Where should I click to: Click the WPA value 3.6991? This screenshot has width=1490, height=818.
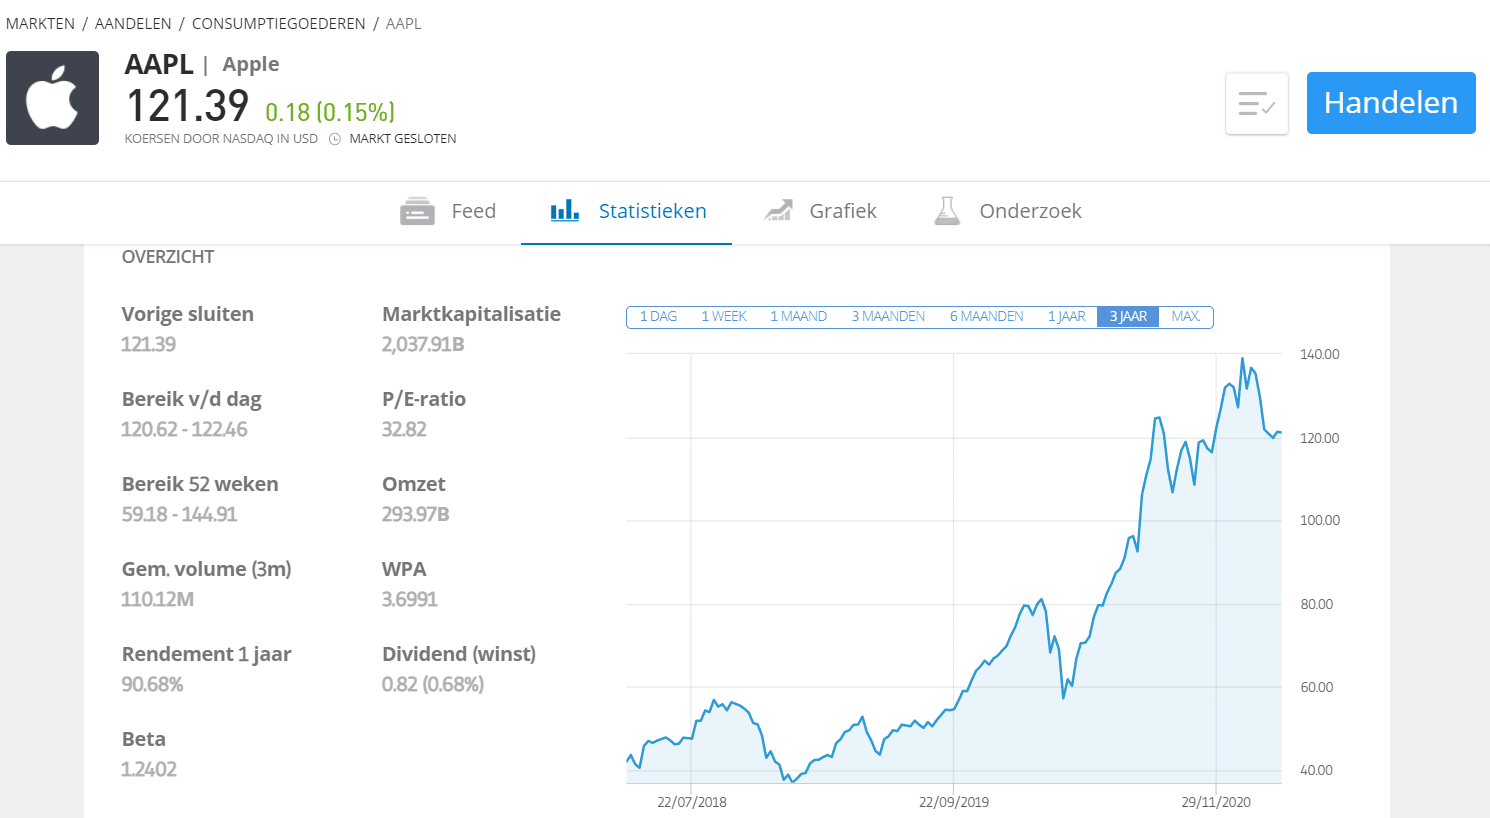coord(410,599)
